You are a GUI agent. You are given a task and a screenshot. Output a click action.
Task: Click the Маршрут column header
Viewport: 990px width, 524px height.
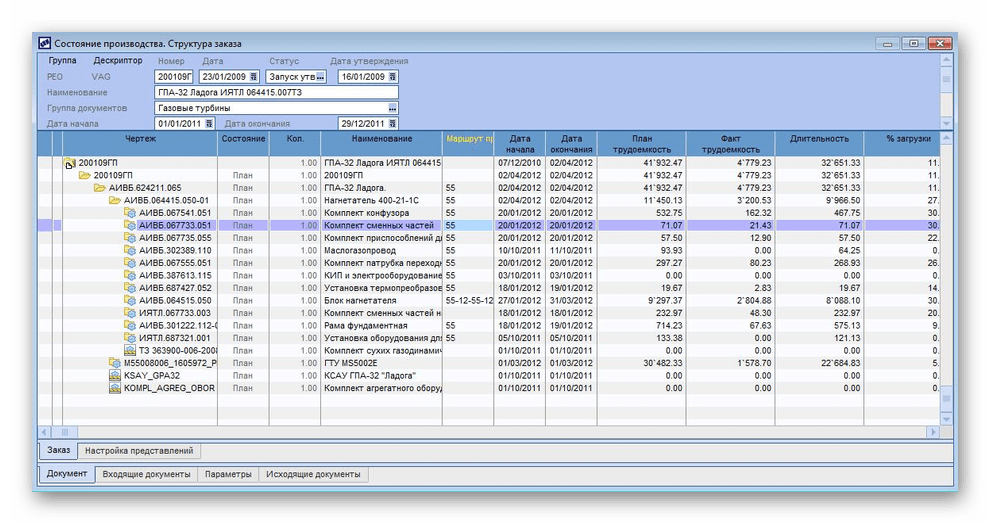click(x=468, y=144)
